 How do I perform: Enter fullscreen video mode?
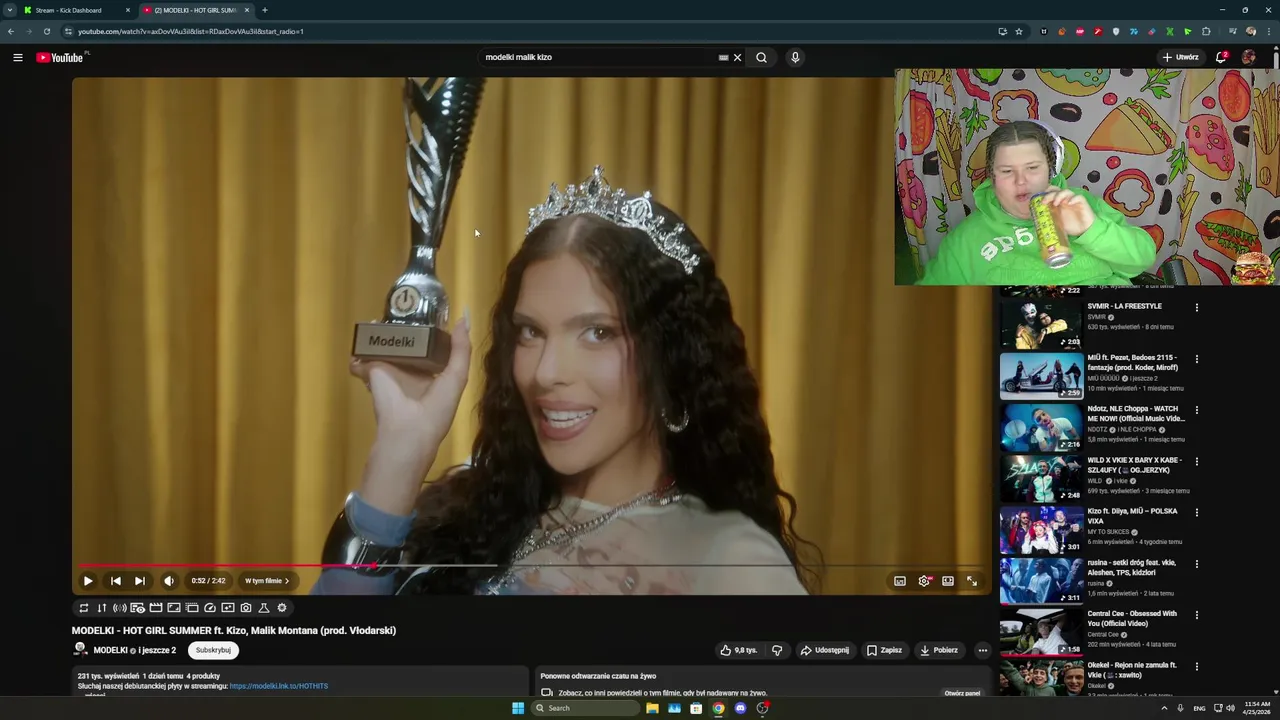pos(972,581)
